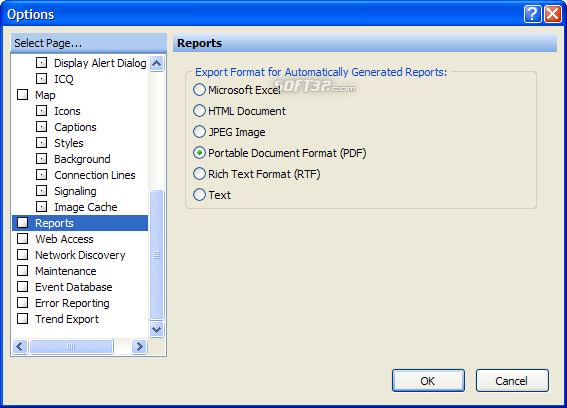Screen dimensions: 567x408
Task: Click the icon beside Captions entry
Action: pos(42,126)
